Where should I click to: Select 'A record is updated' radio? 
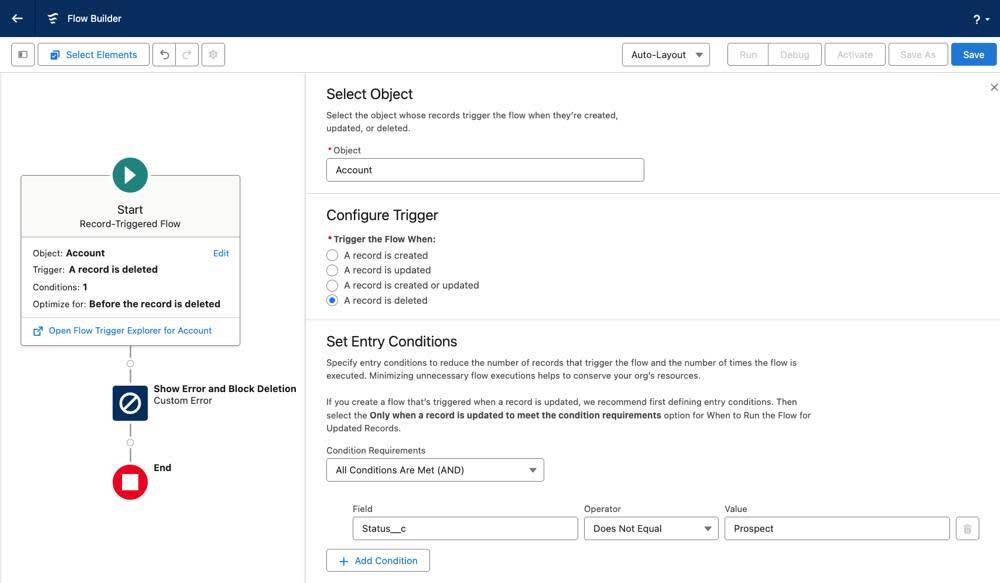coord(332,270)
